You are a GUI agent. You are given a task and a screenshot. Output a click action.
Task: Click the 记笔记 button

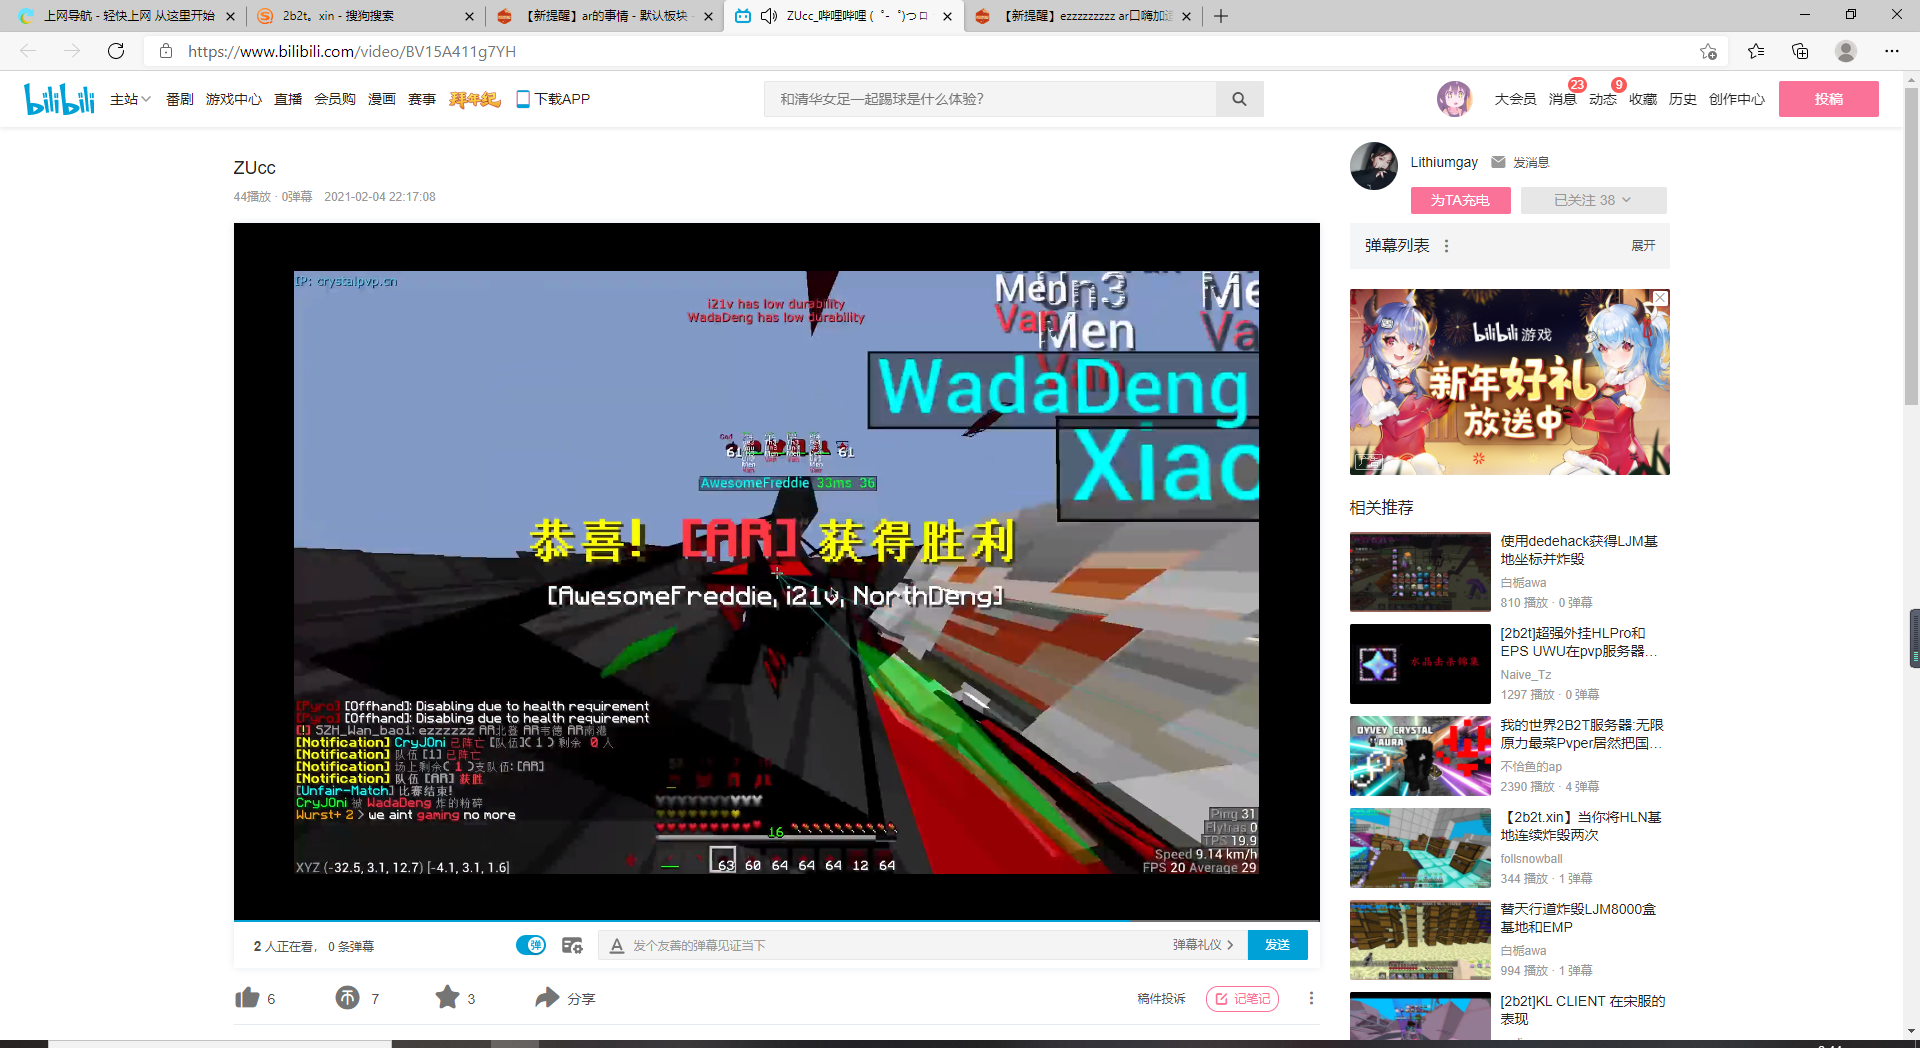1242,998
